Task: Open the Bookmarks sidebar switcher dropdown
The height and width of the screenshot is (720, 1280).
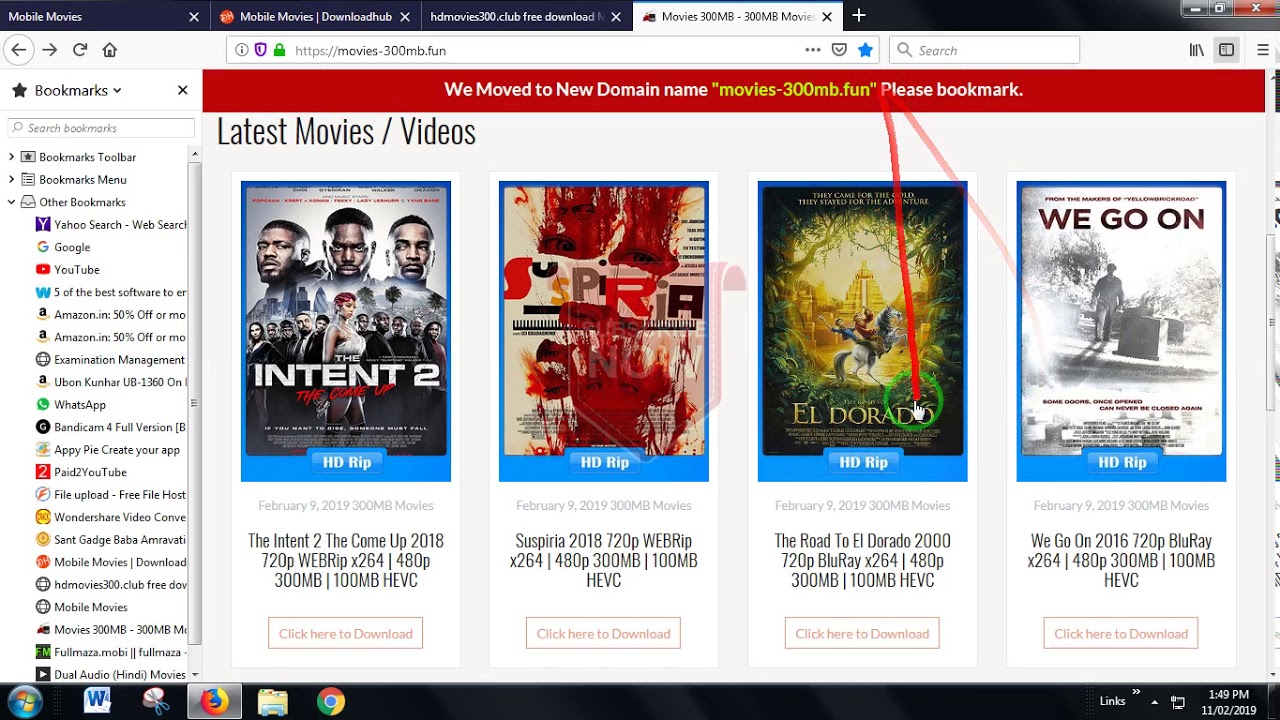Action: click(x=78, y=90)
